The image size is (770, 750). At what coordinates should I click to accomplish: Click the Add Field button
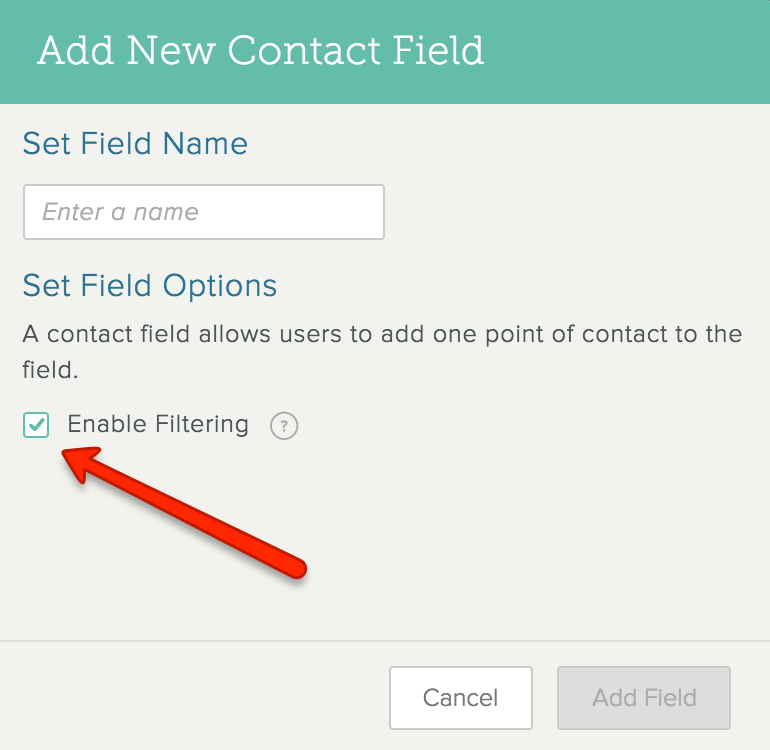click(x=644, y=698)
